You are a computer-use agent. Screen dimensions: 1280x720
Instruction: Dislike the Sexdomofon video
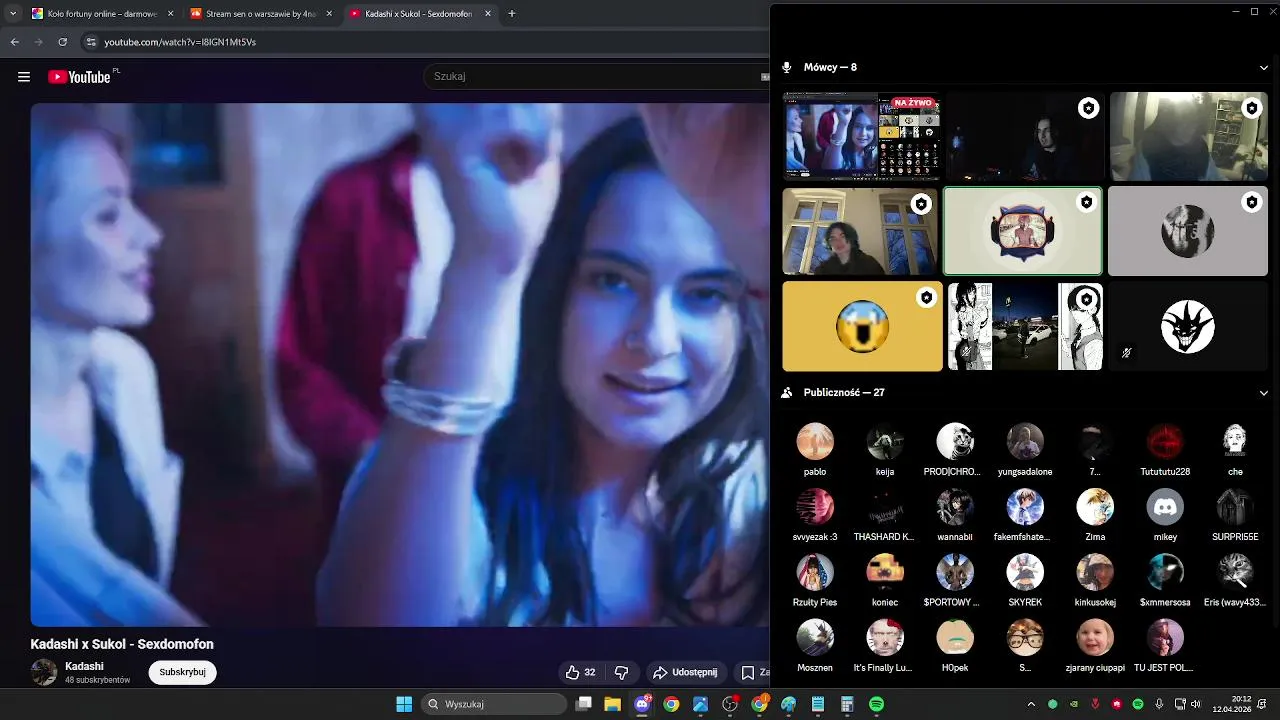click(x=621, y=673)
